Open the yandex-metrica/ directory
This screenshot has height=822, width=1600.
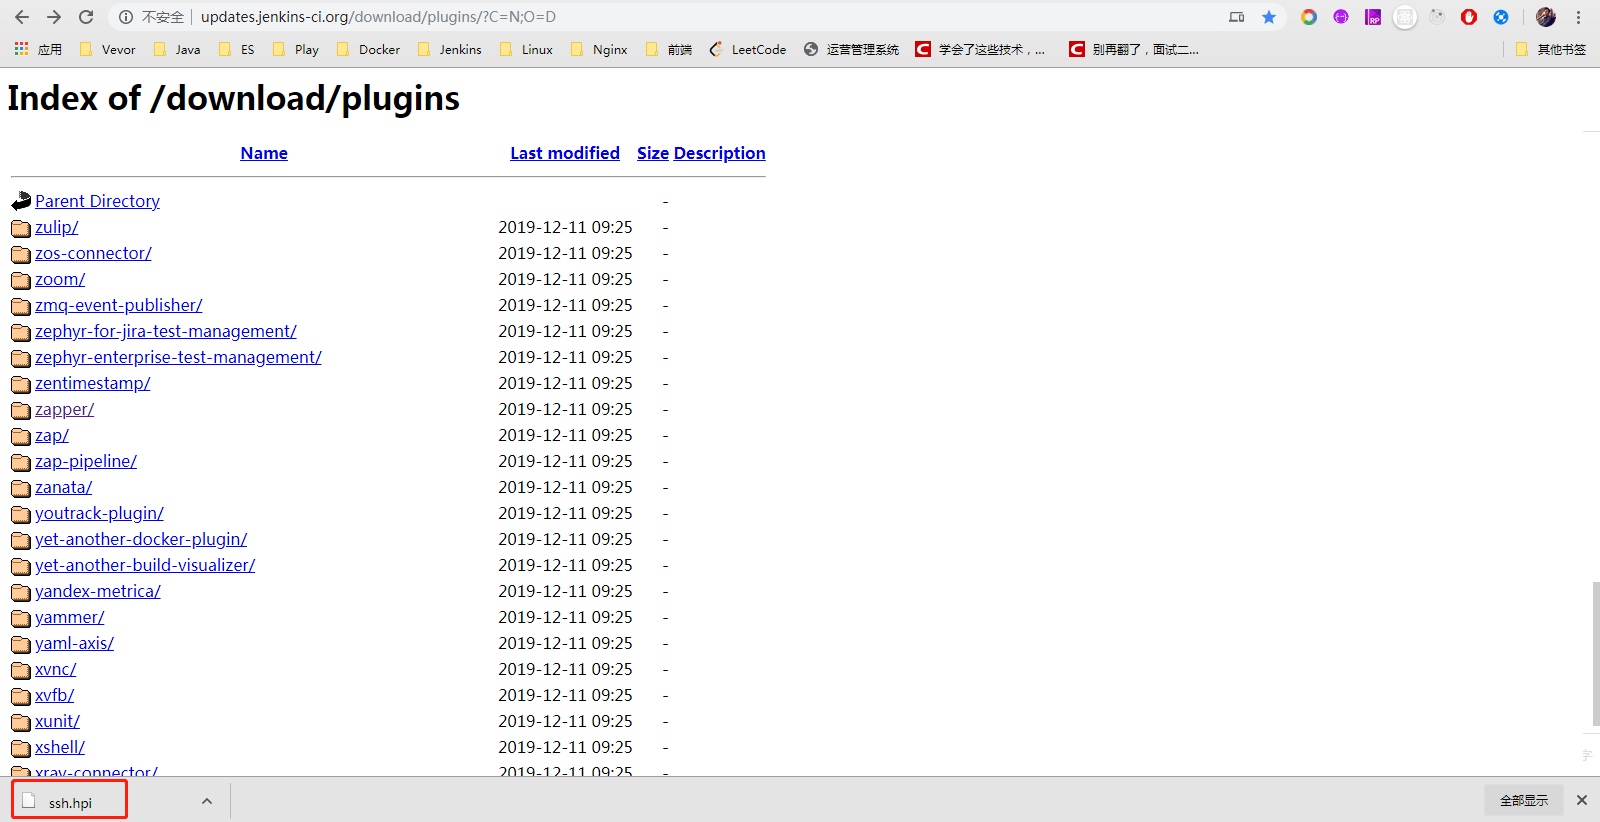(x=98, y=591)
